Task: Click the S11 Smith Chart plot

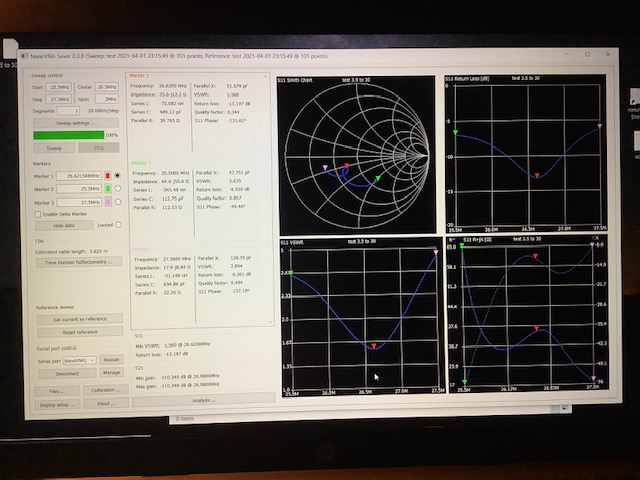Action: pyautogui.click(x=356, y=154)
